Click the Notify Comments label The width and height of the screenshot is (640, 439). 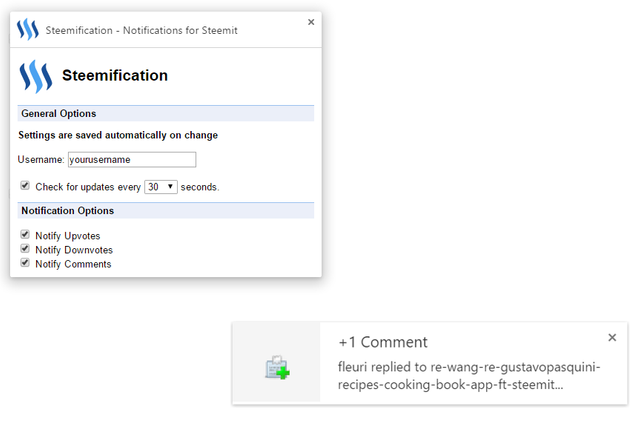(73, 264)
